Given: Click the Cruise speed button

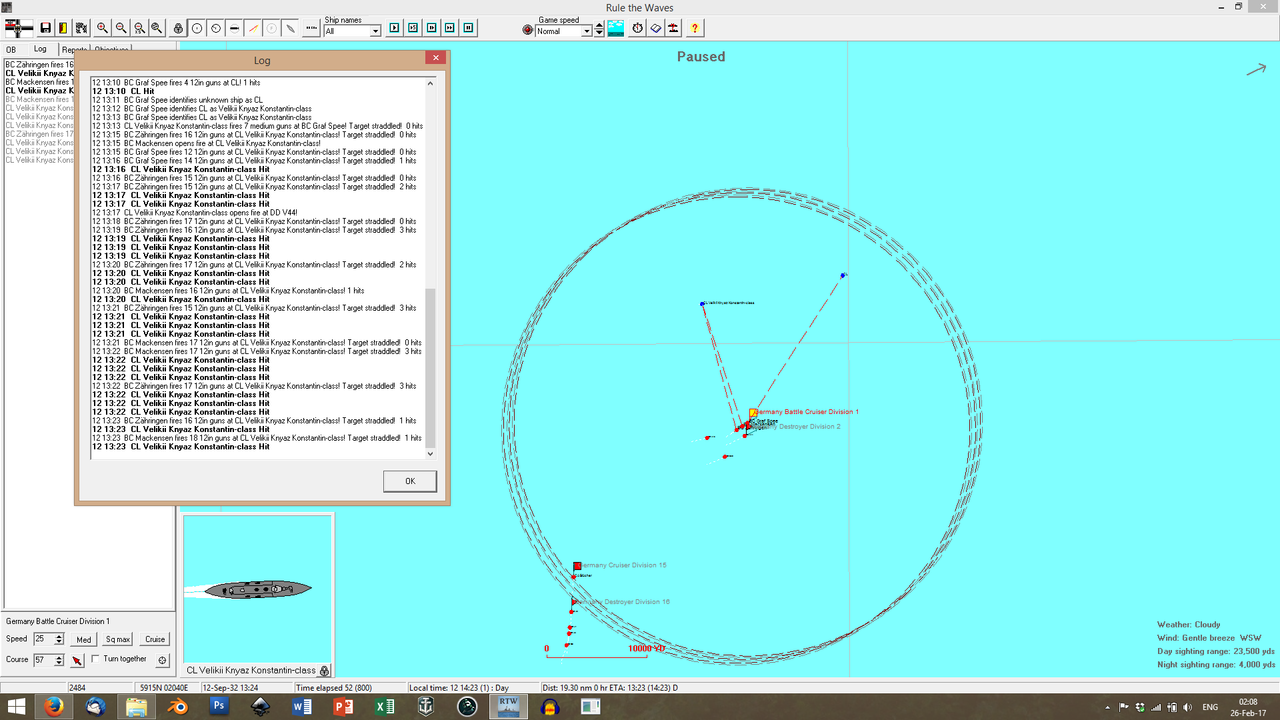Looking at the screenshot, I should (155, 639).
